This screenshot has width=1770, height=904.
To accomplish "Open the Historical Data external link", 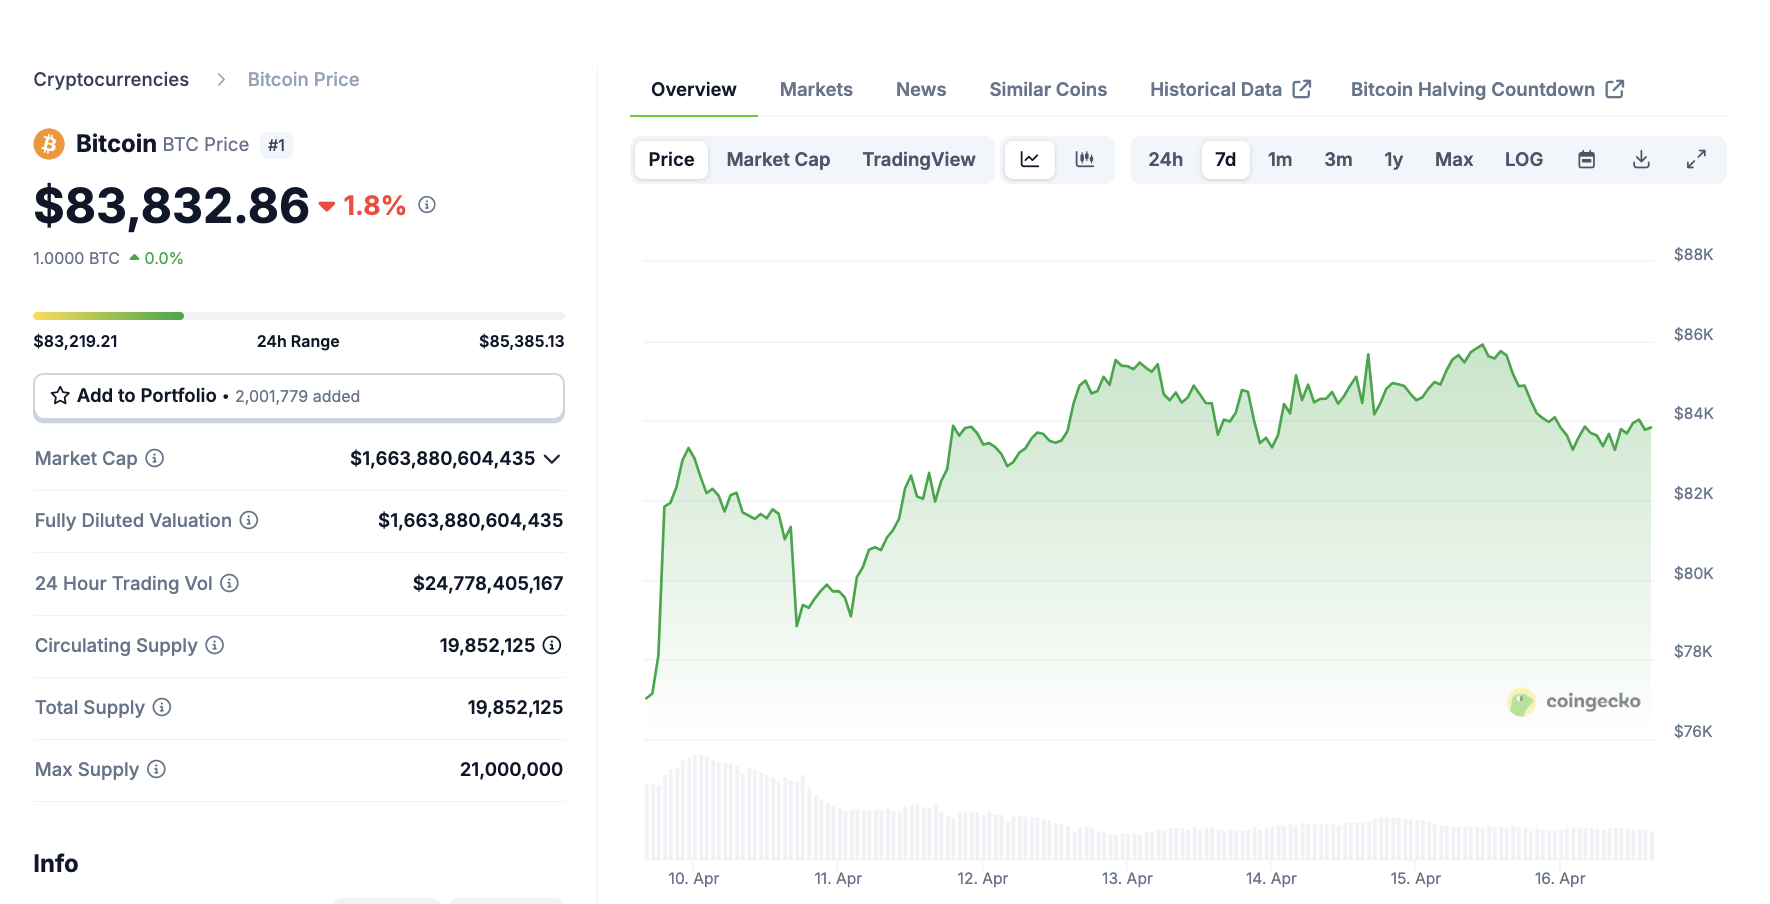I will pos(1216,89).
